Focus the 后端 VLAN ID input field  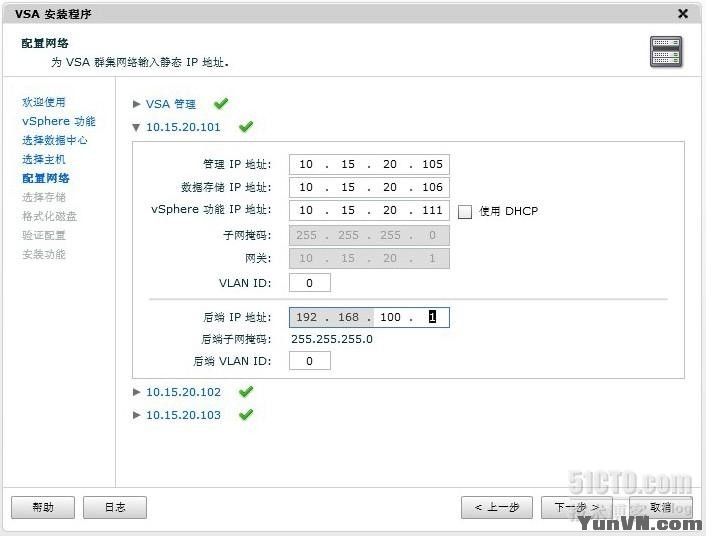pos(310,361)
